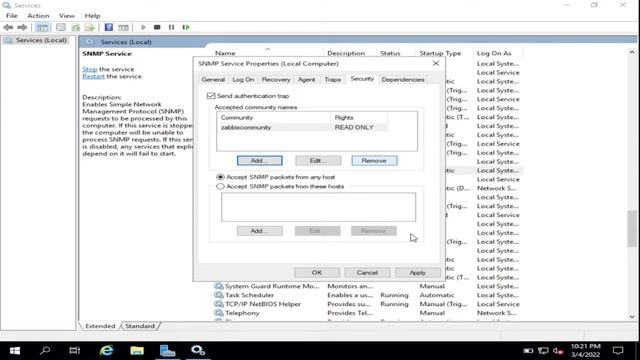This screenshot has width=640, height=360.
Task: Click the volume tray icon
Action: click(x=558, y=351)
